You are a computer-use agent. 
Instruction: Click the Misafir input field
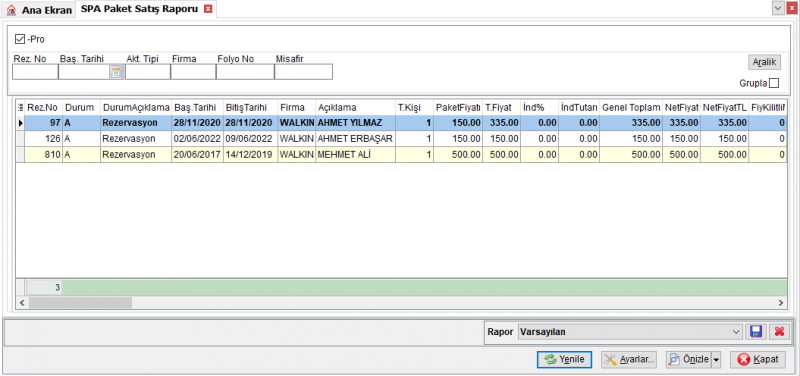tap(304, 72)
